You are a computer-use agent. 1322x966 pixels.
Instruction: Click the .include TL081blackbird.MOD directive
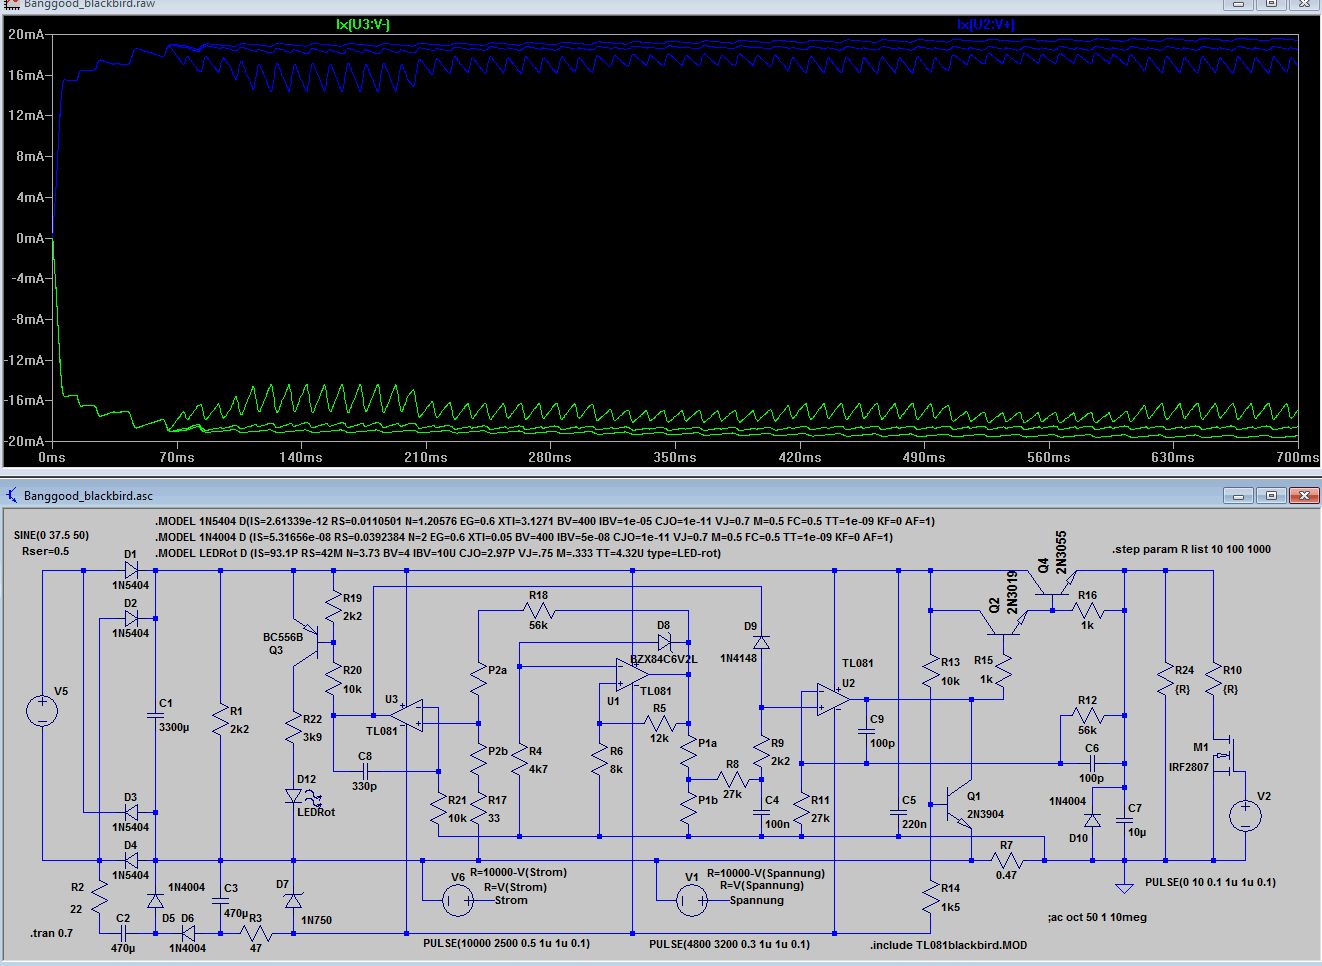[948, 945]
